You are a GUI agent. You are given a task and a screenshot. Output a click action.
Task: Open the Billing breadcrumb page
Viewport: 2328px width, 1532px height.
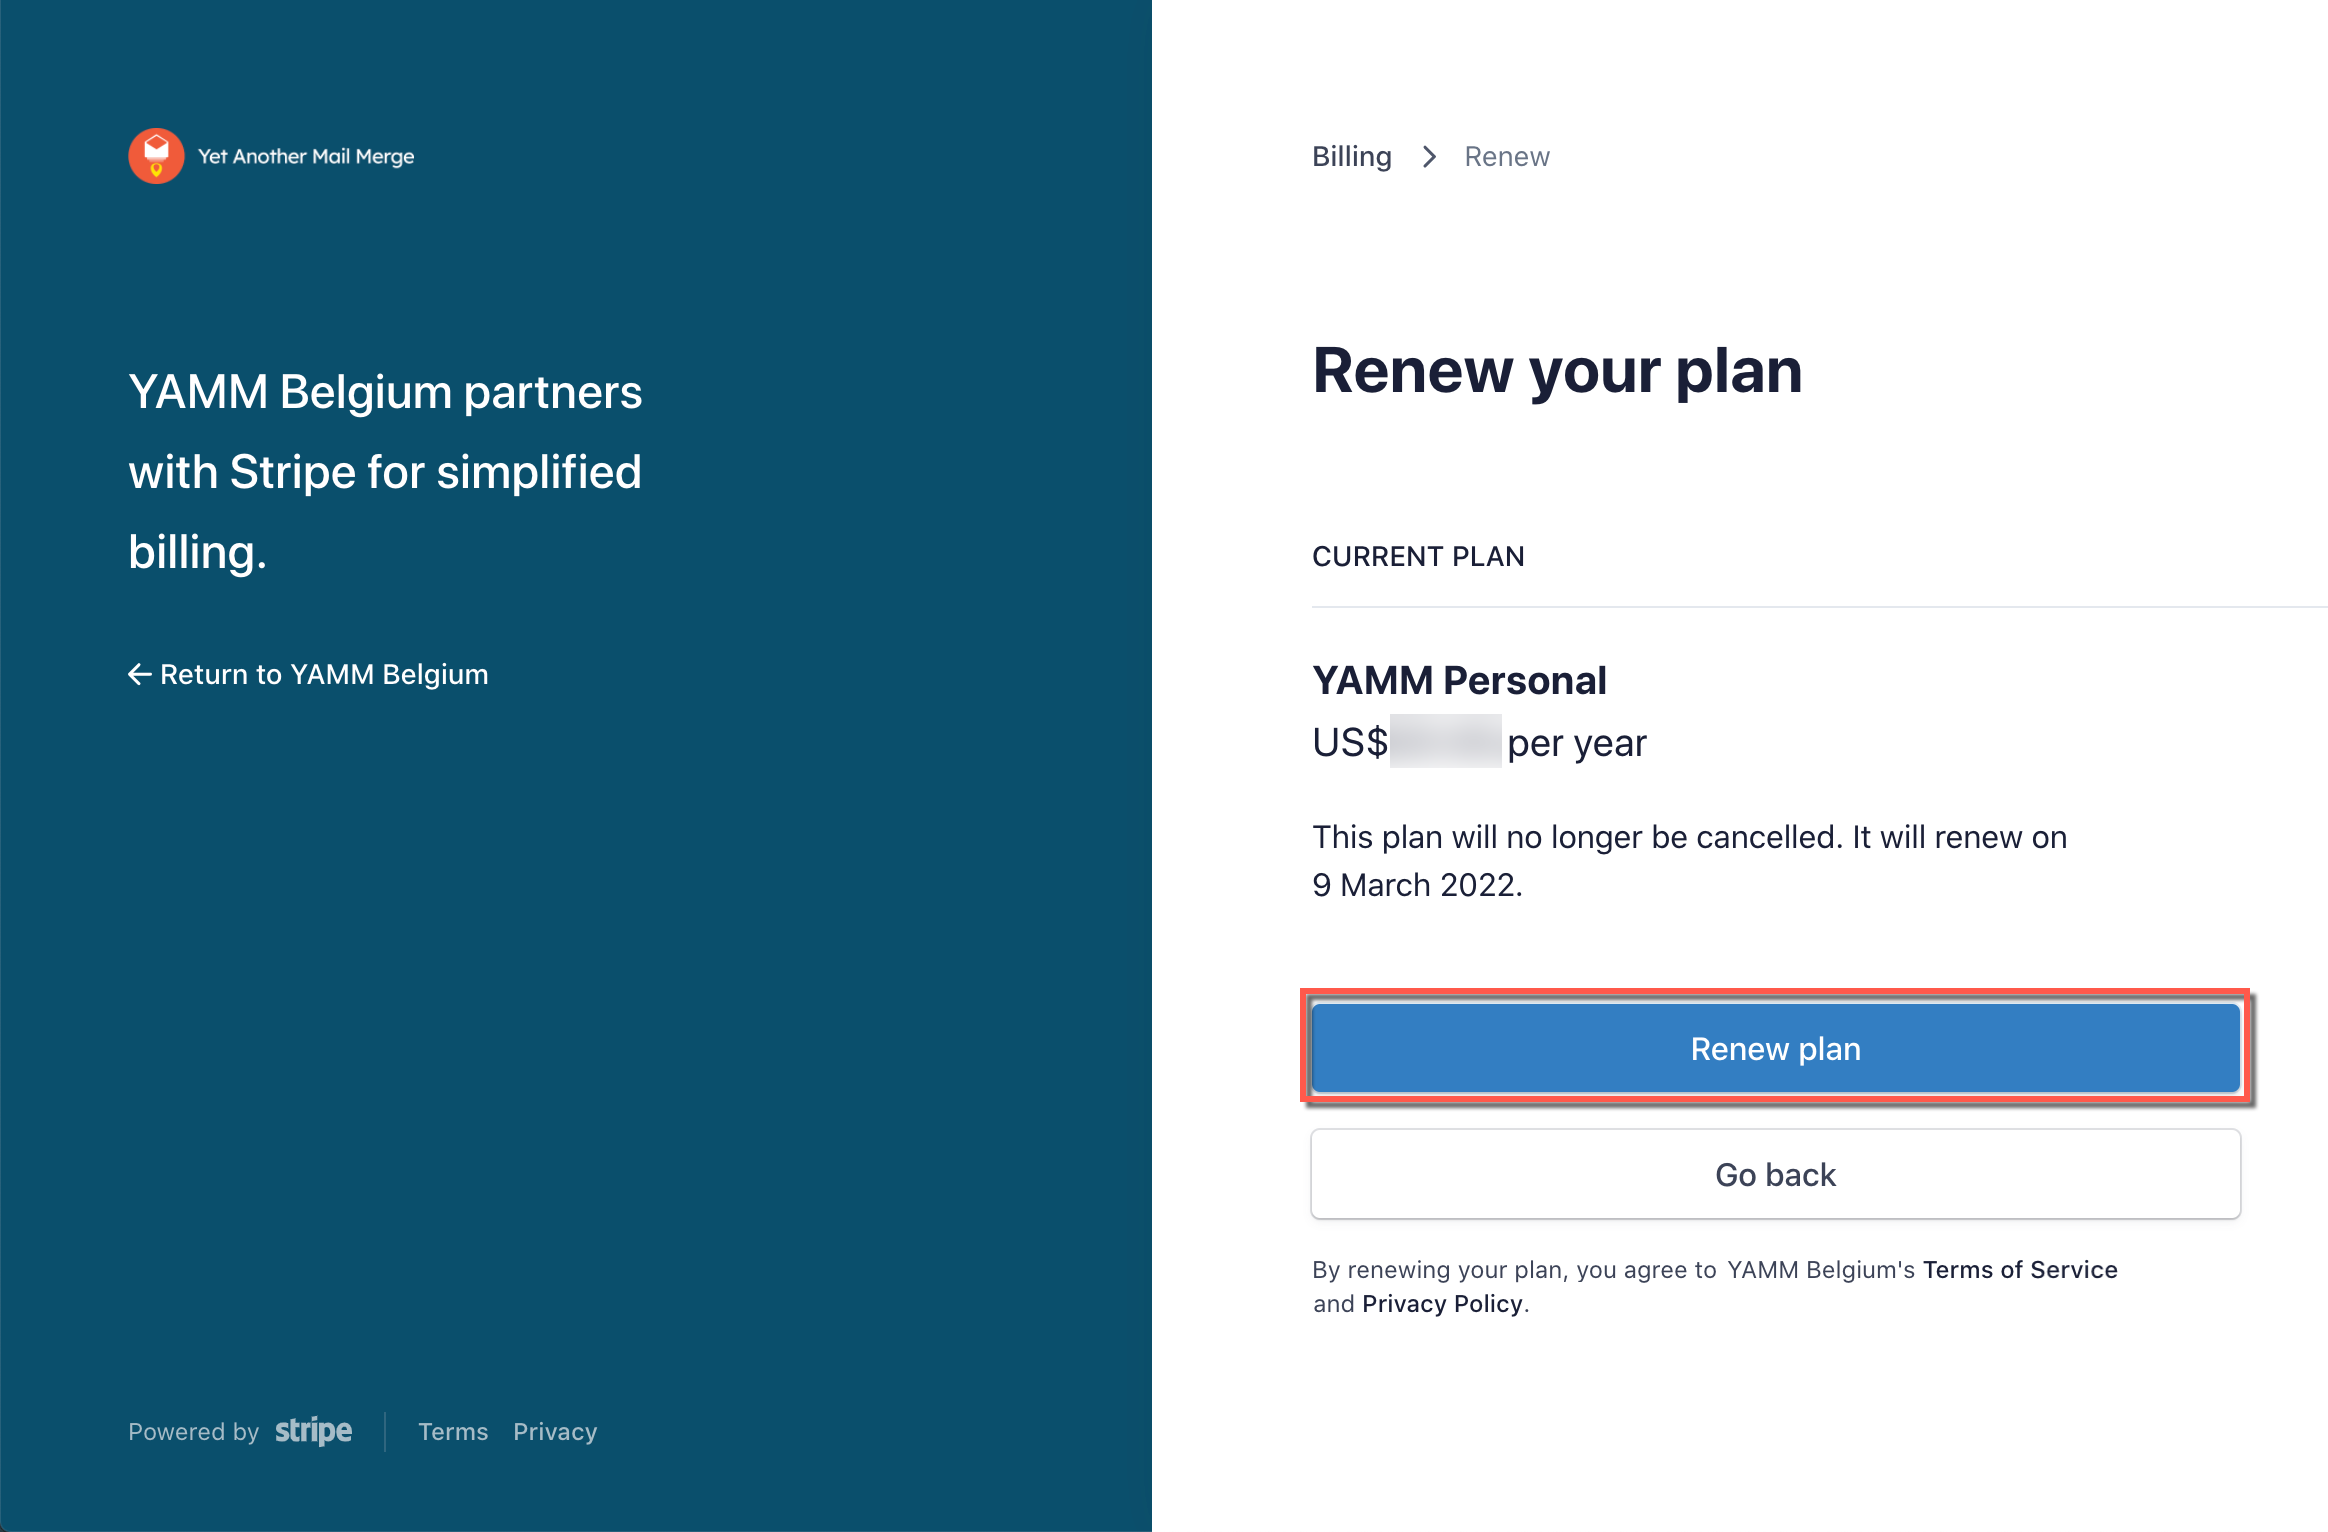point(1351,156)
